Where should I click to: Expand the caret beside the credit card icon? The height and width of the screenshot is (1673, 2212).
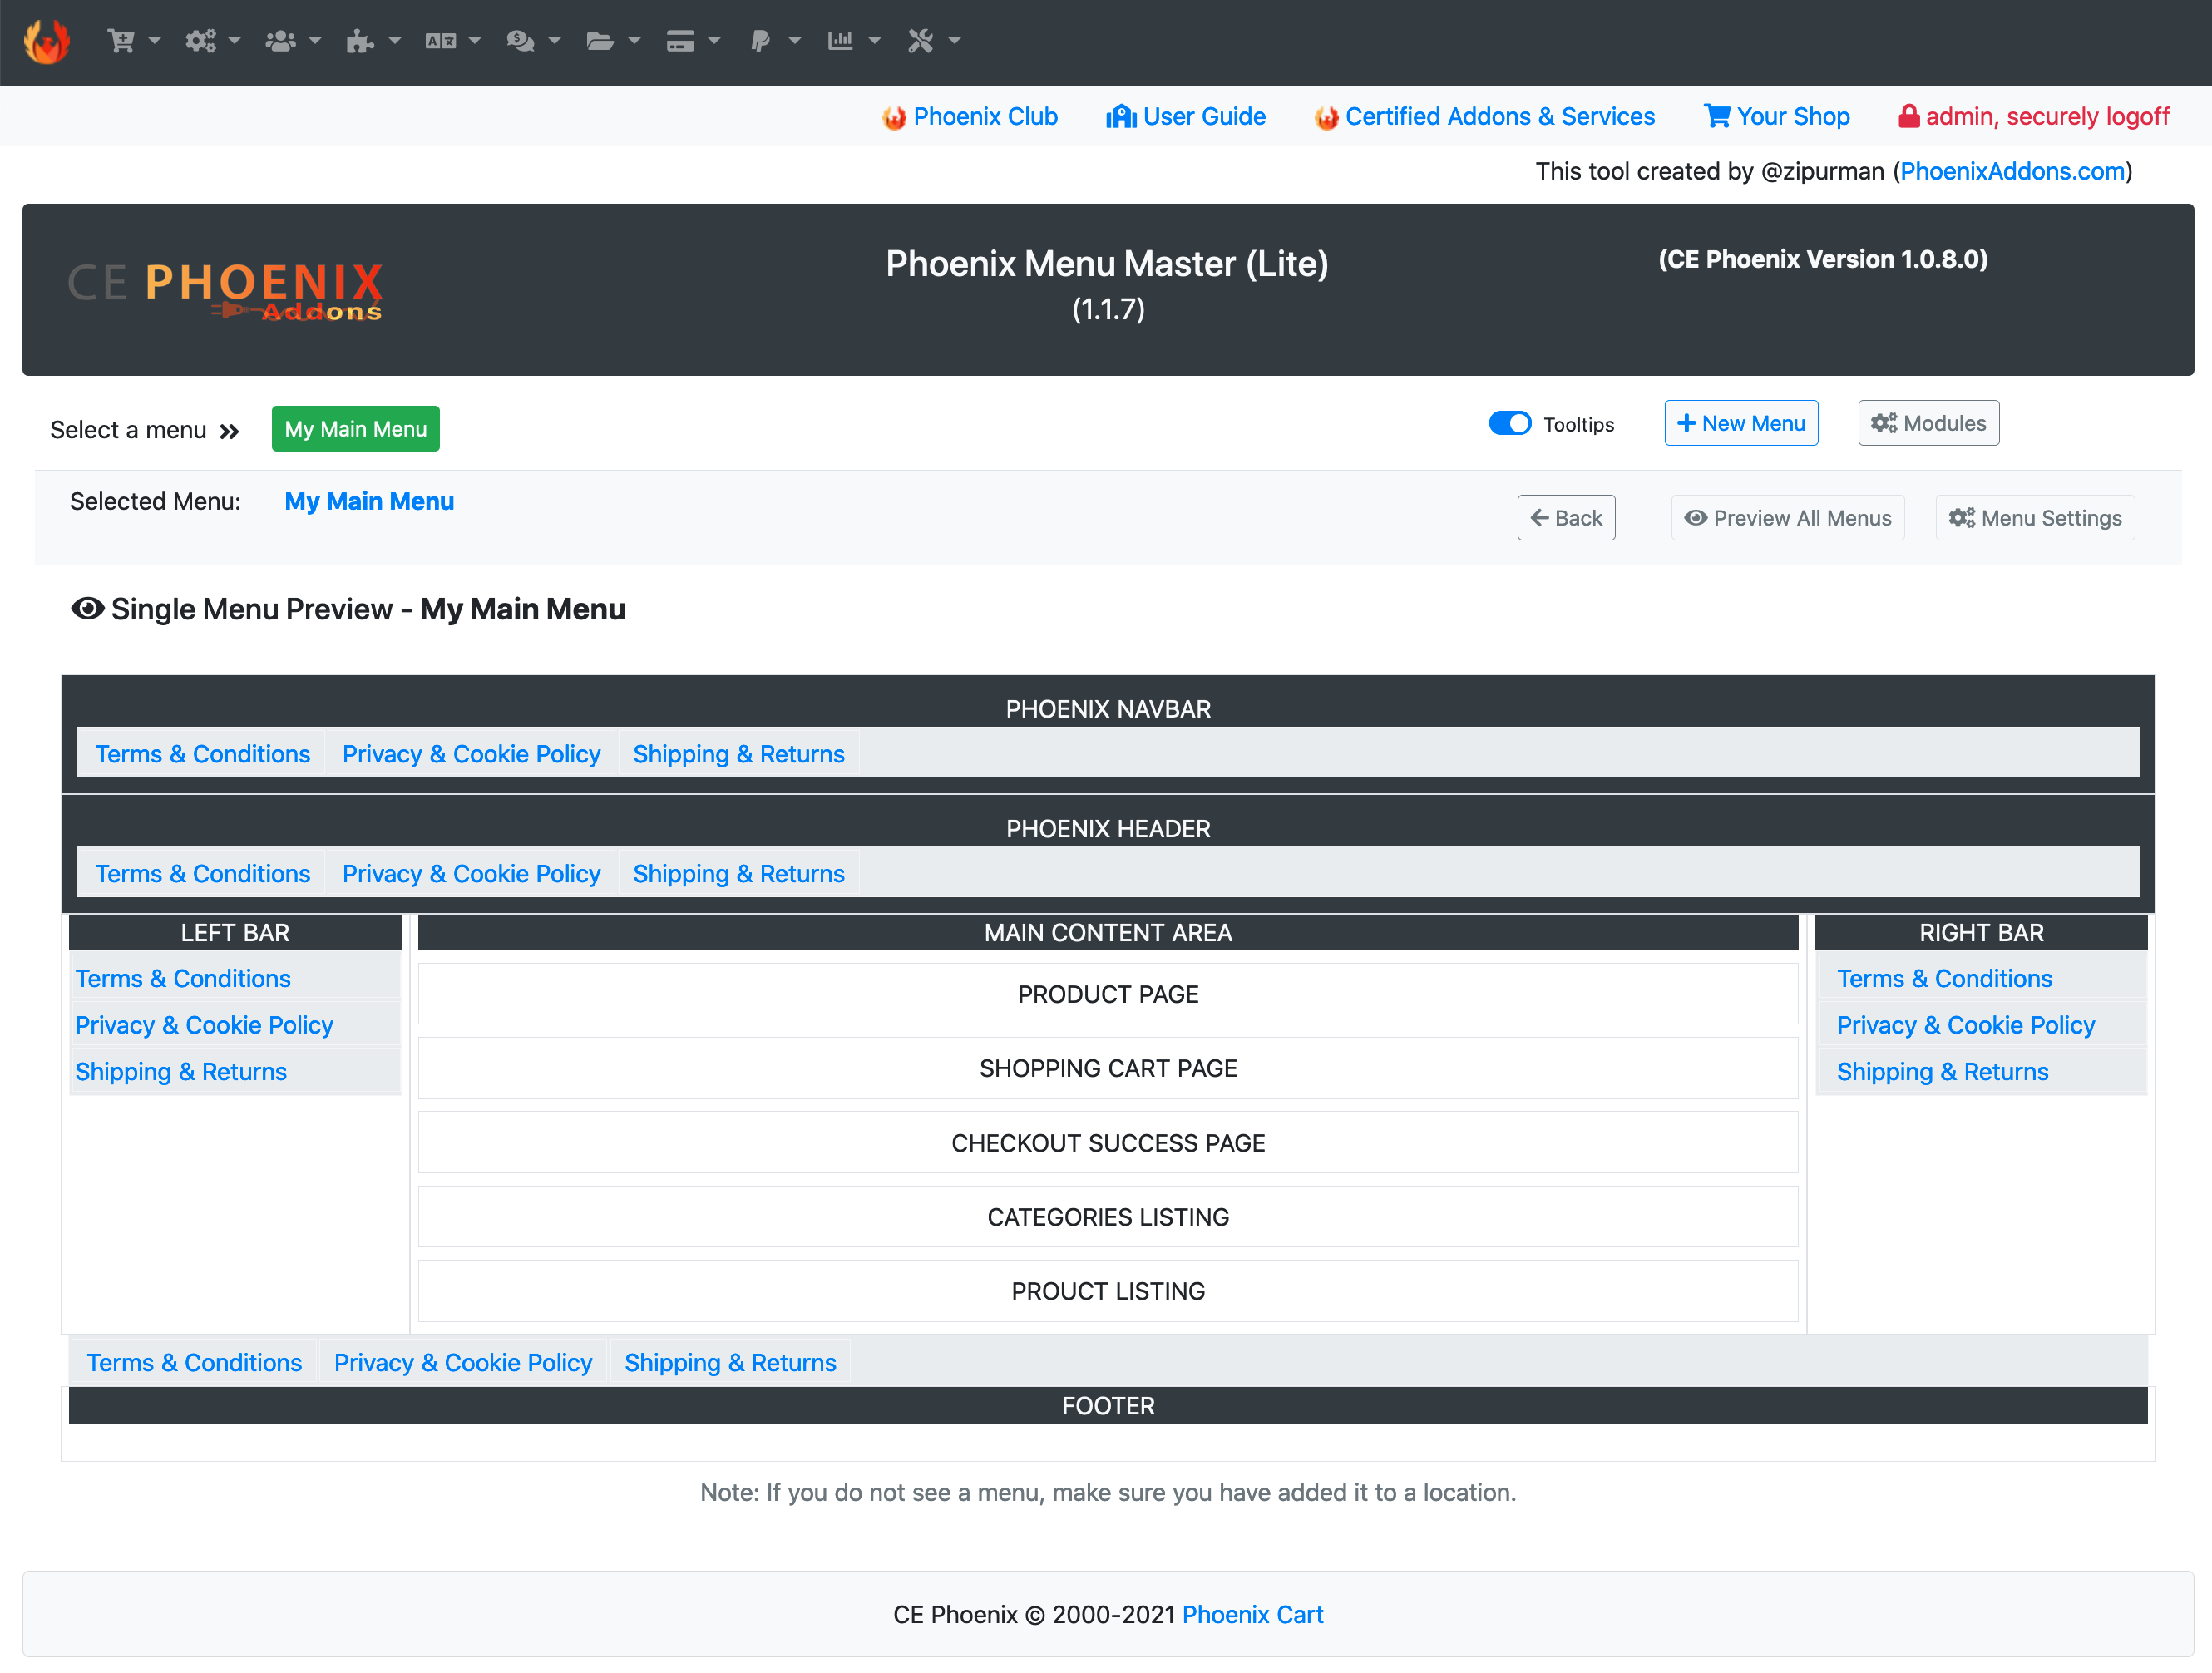pyautogui.click(x=714, y=41)
